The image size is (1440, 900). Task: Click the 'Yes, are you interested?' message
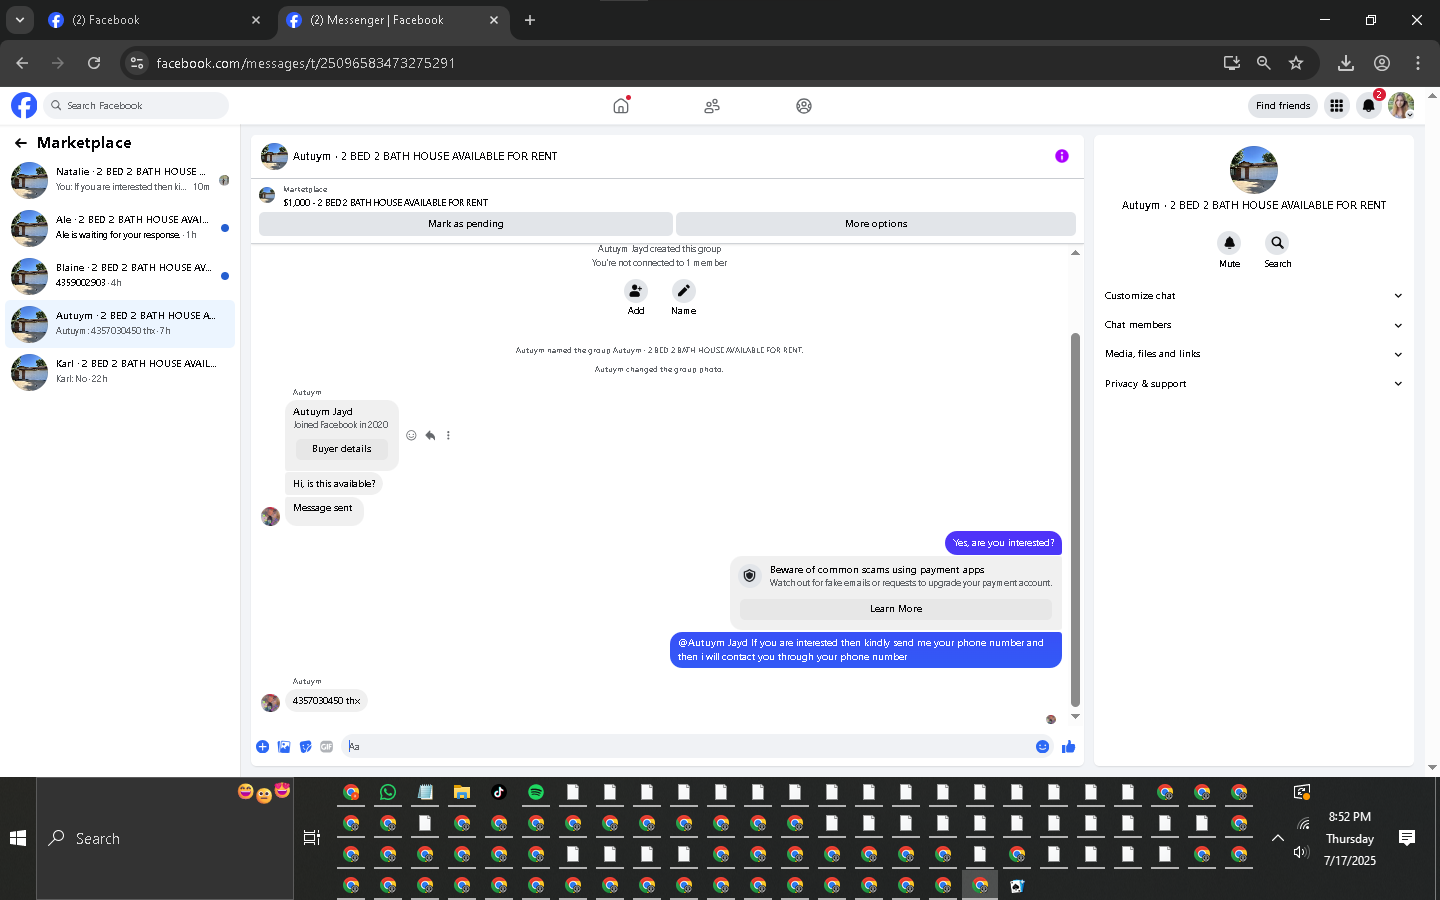tap(1003, 543)
